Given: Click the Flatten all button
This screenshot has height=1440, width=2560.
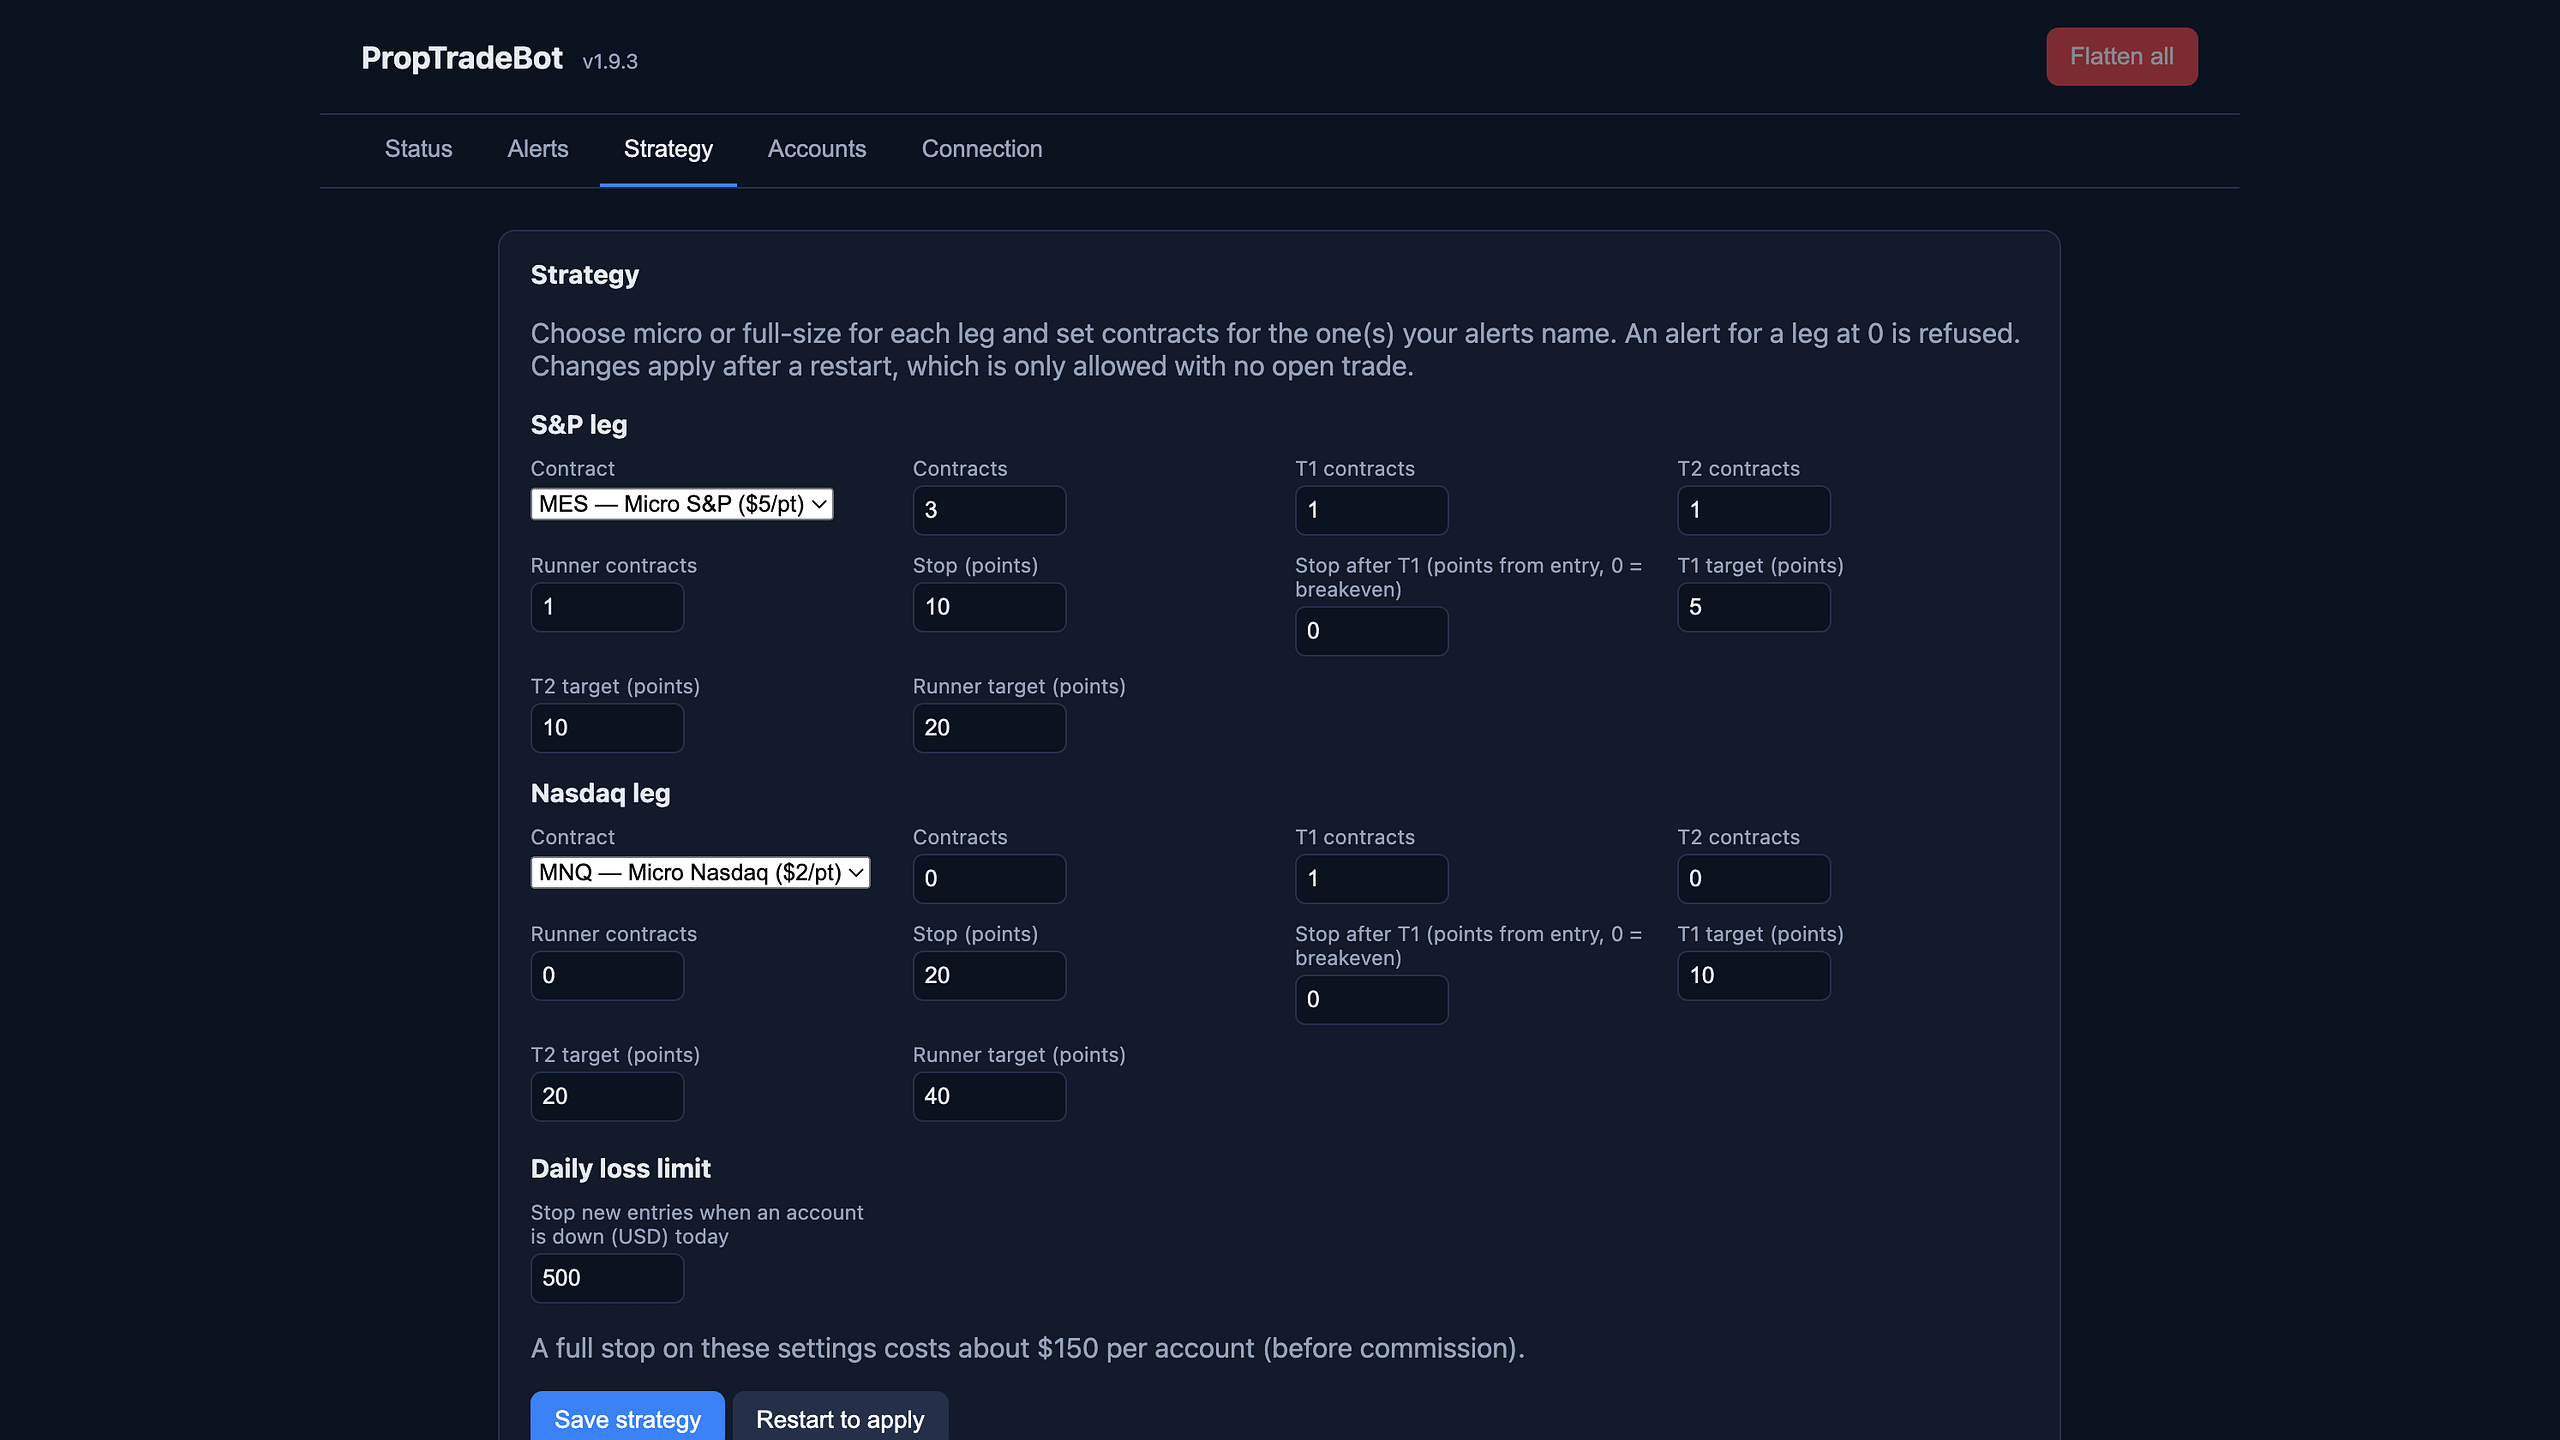Looking at the screenshot, I should 2121,56.
